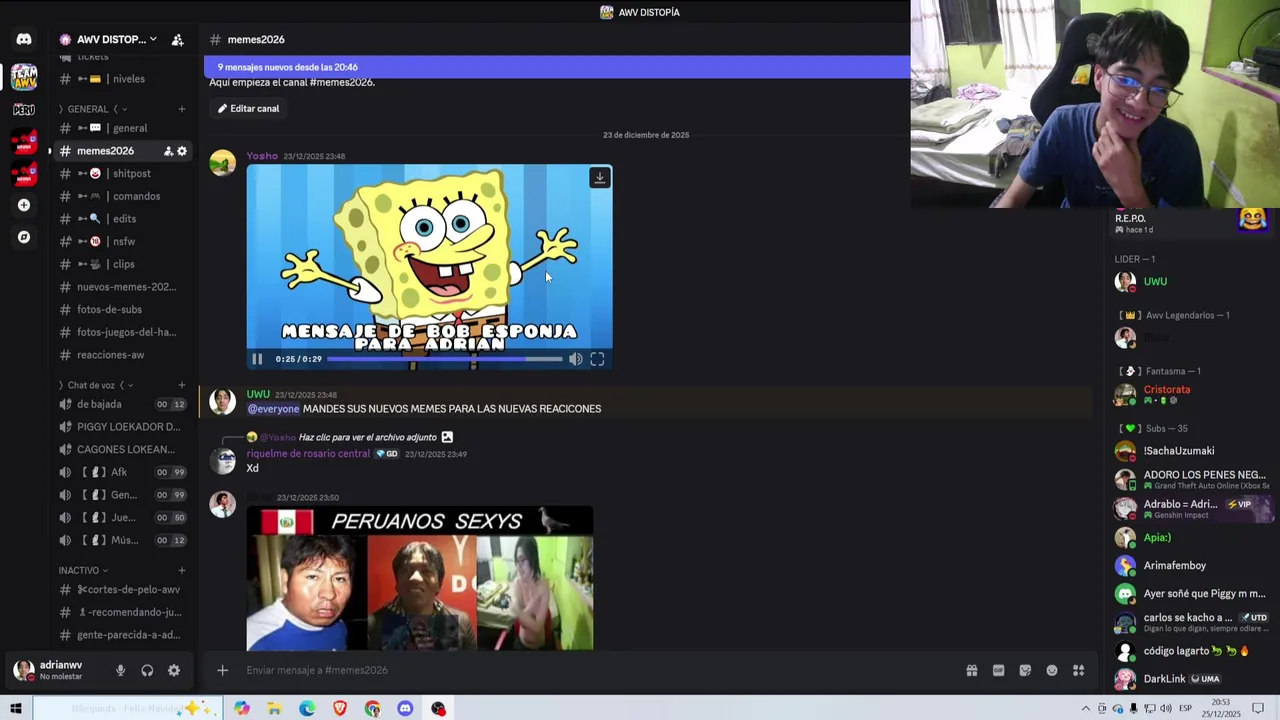Screen dimensions: 1280x720
Task: Mute the SpongeBob video volume
Action: (x=576, y=359)
